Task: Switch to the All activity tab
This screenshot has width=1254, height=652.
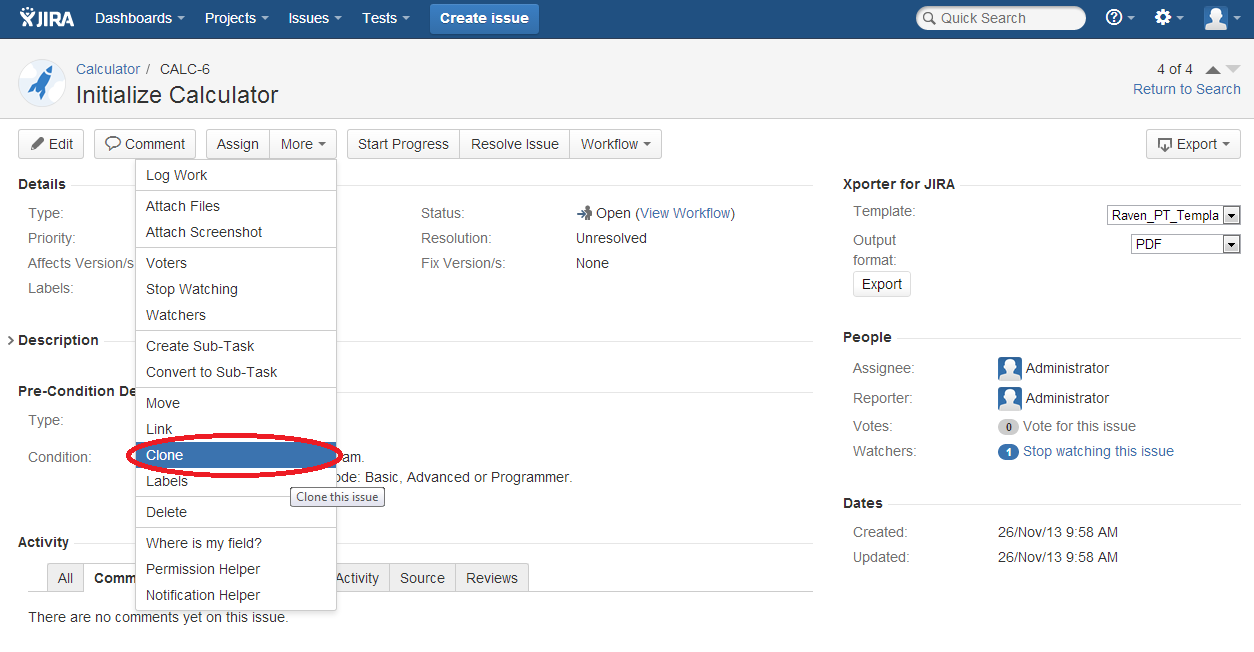Action: click(65, 578)
